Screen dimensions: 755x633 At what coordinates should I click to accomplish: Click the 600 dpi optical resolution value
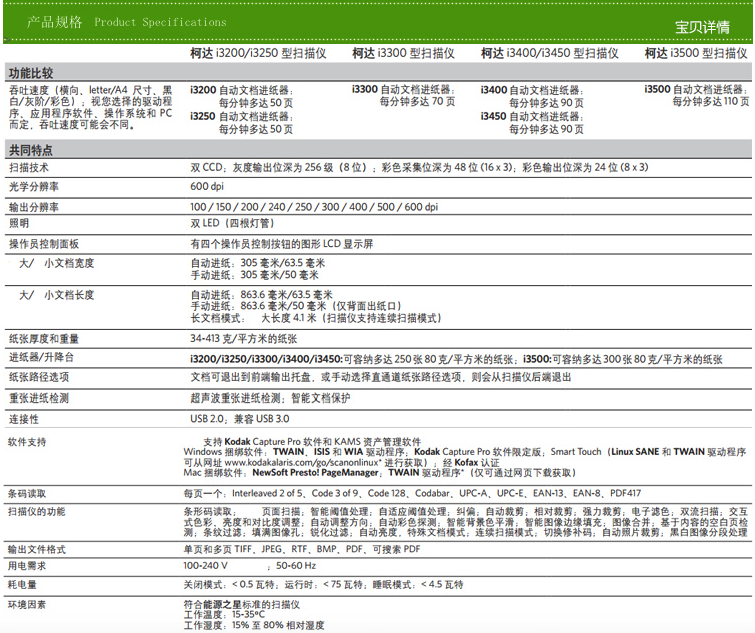click(x=207, y=186)
